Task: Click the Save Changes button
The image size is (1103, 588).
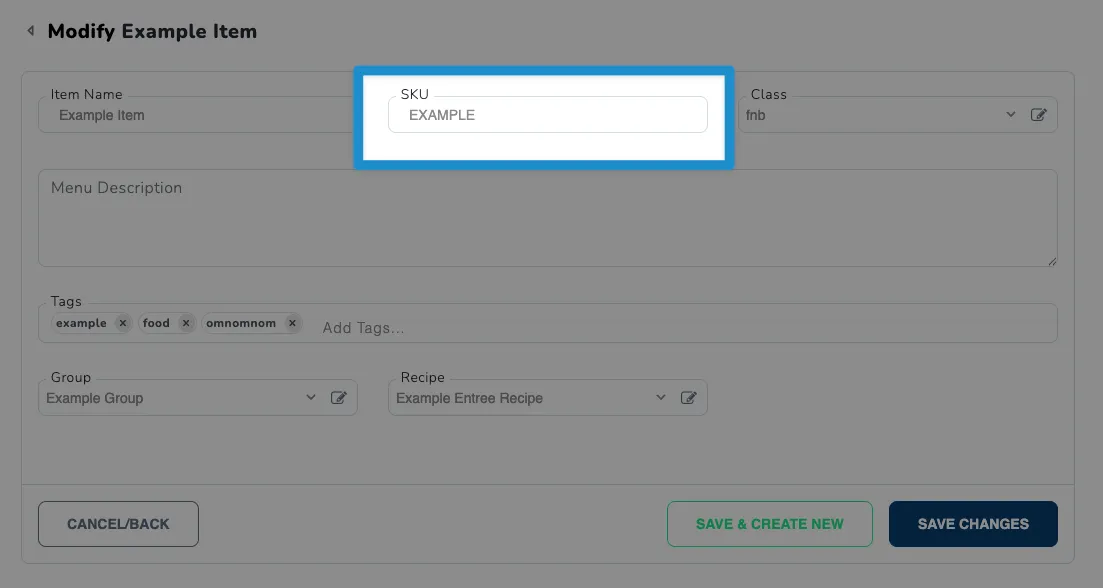Action: pyautogui.click(x=973, y=524)
